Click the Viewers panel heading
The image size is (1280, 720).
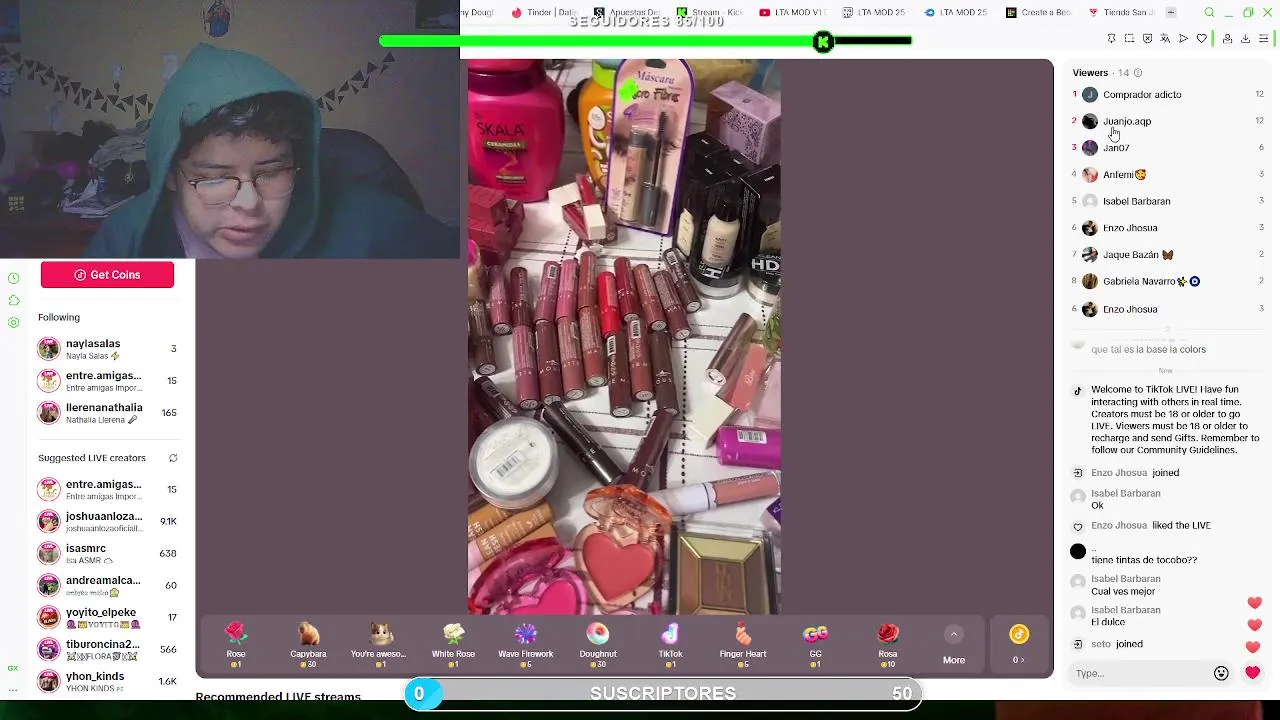(1090, 73)
